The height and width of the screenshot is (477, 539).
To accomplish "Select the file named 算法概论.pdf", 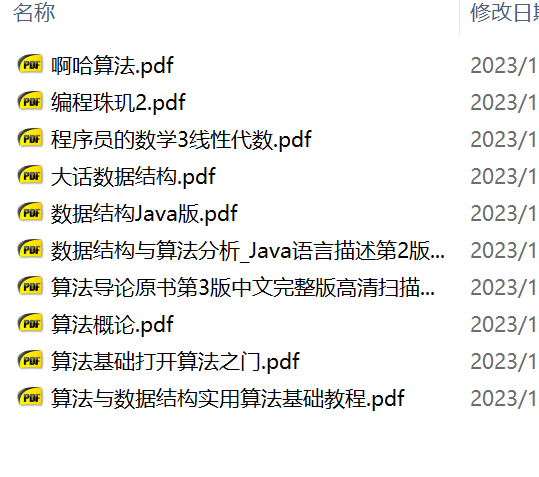I will coord(112,324).
